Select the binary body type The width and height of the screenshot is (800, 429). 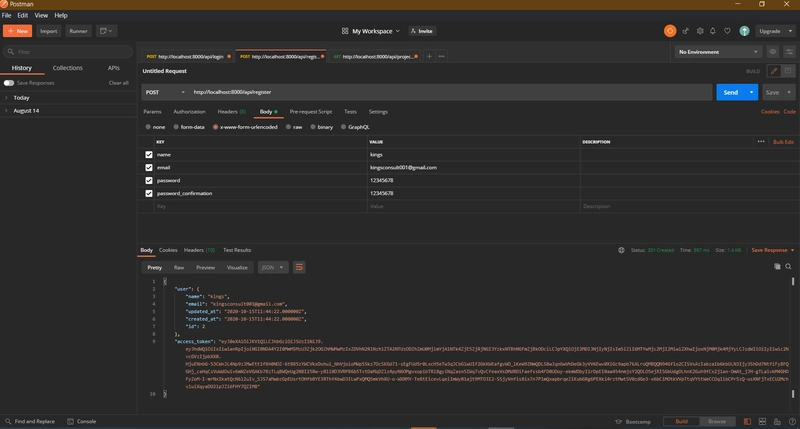click(x=313, y=127)
